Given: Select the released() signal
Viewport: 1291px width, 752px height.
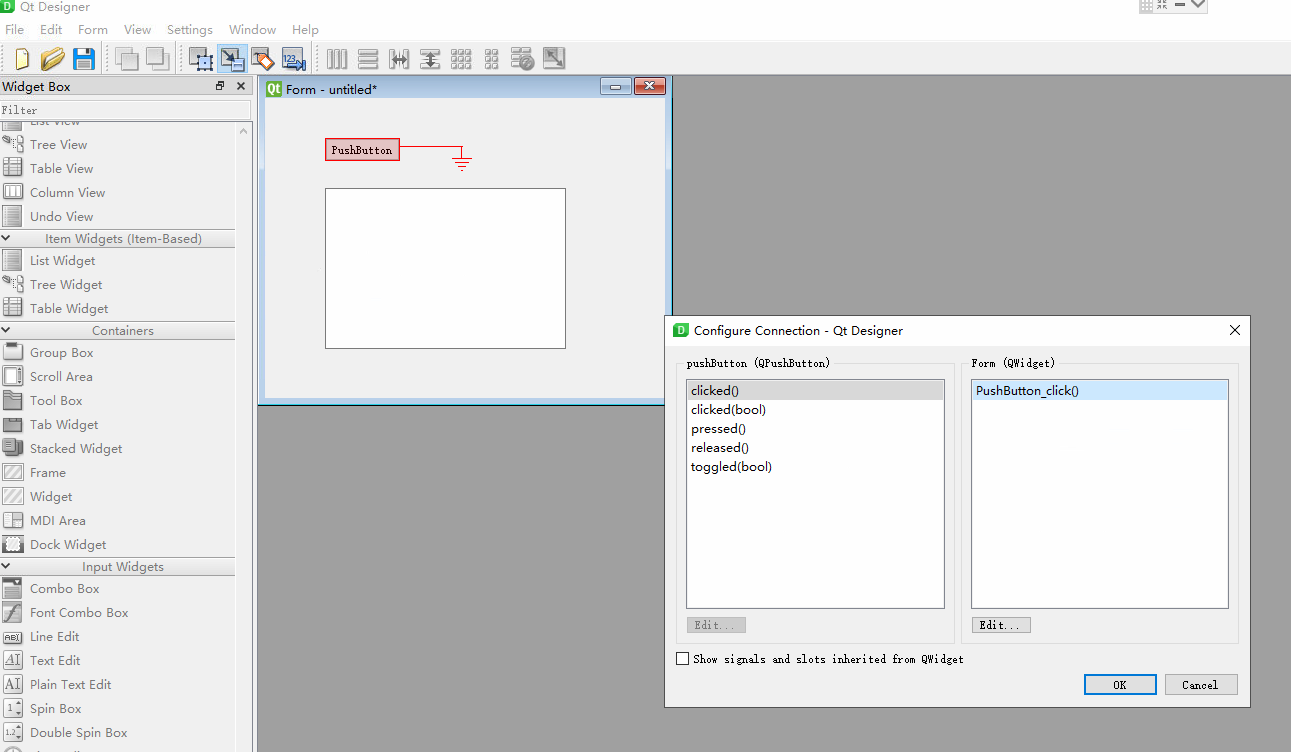Looking at the screenshot, I should 720,448.
